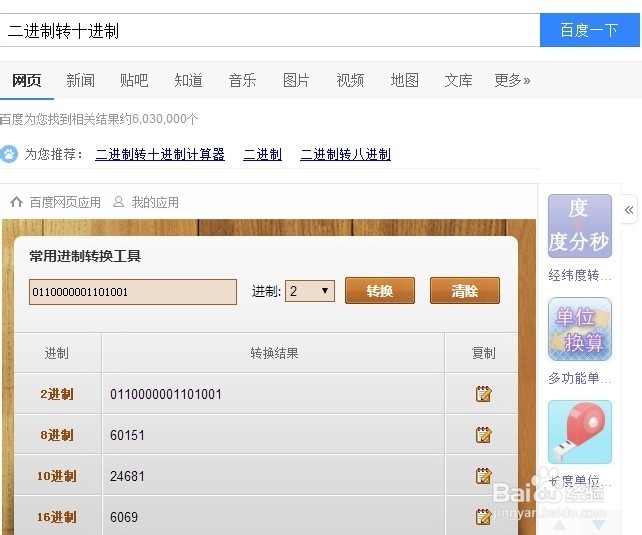Click the 多功能单… app caption
Viewport: 642px width, 535px height.
(x=580, y=378)
